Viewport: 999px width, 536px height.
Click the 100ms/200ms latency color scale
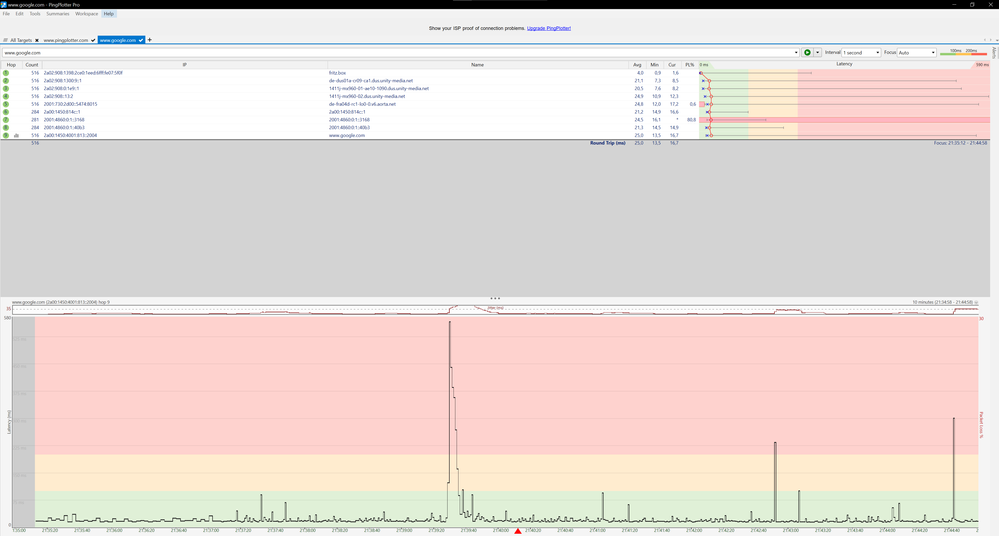(x=963, y=52)
